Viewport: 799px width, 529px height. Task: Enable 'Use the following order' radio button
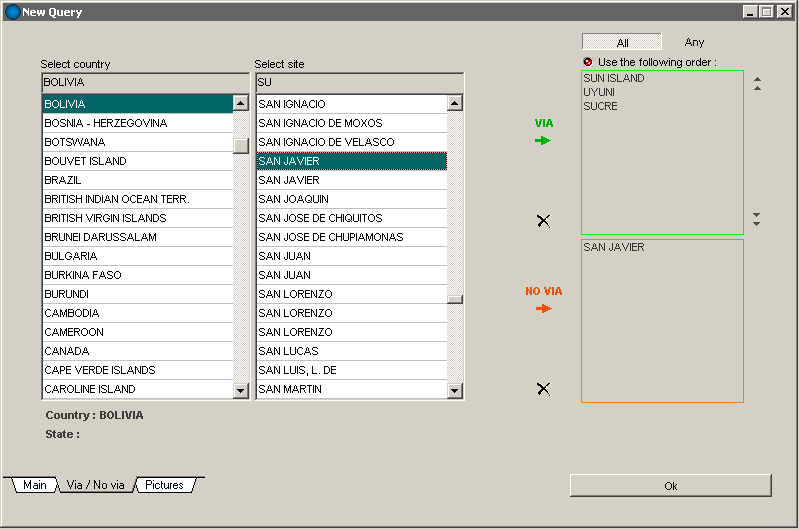click(x=588, y=62)
